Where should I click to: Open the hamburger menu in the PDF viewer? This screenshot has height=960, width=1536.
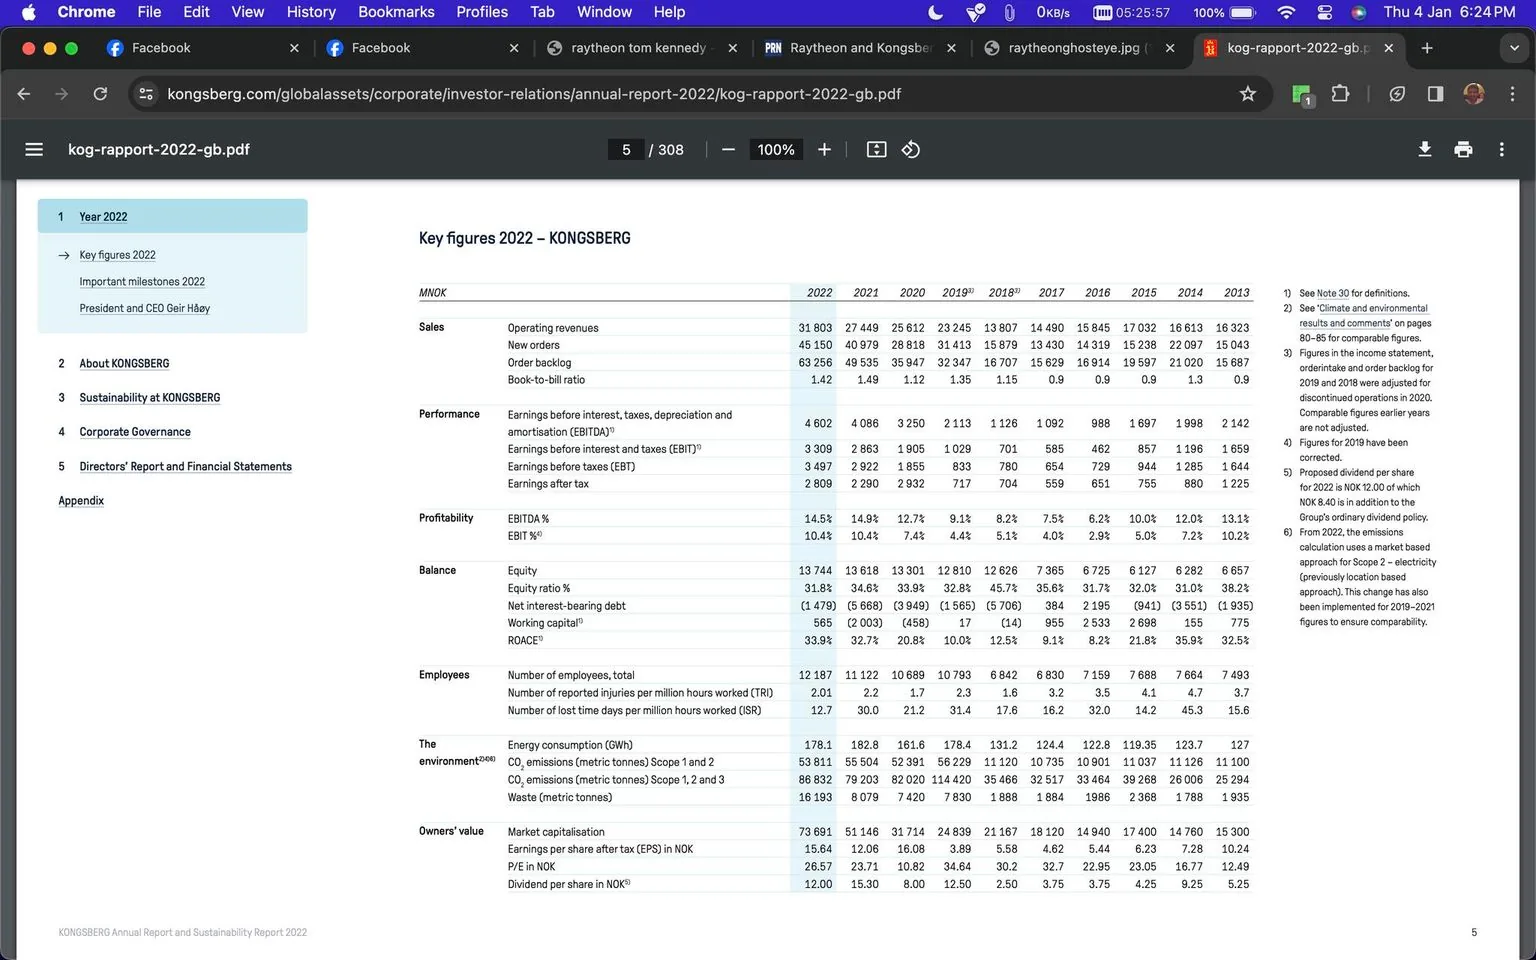[x=33, y=149]
